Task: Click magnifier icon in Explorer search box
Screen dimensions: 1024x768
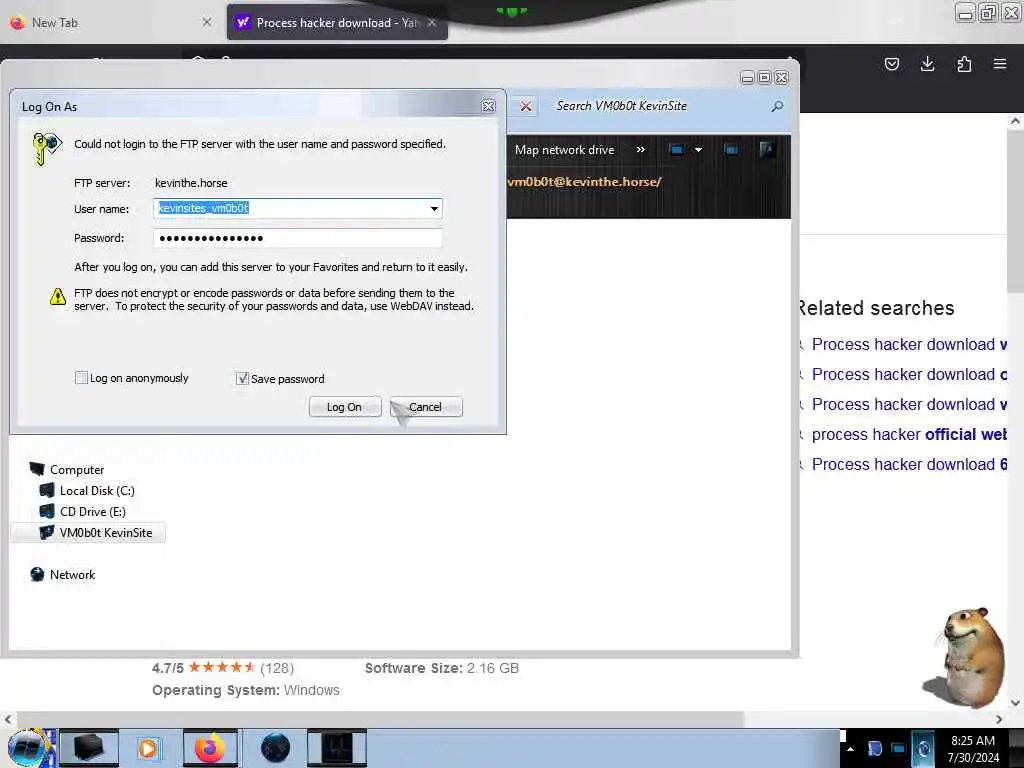Action: point(777,106)
